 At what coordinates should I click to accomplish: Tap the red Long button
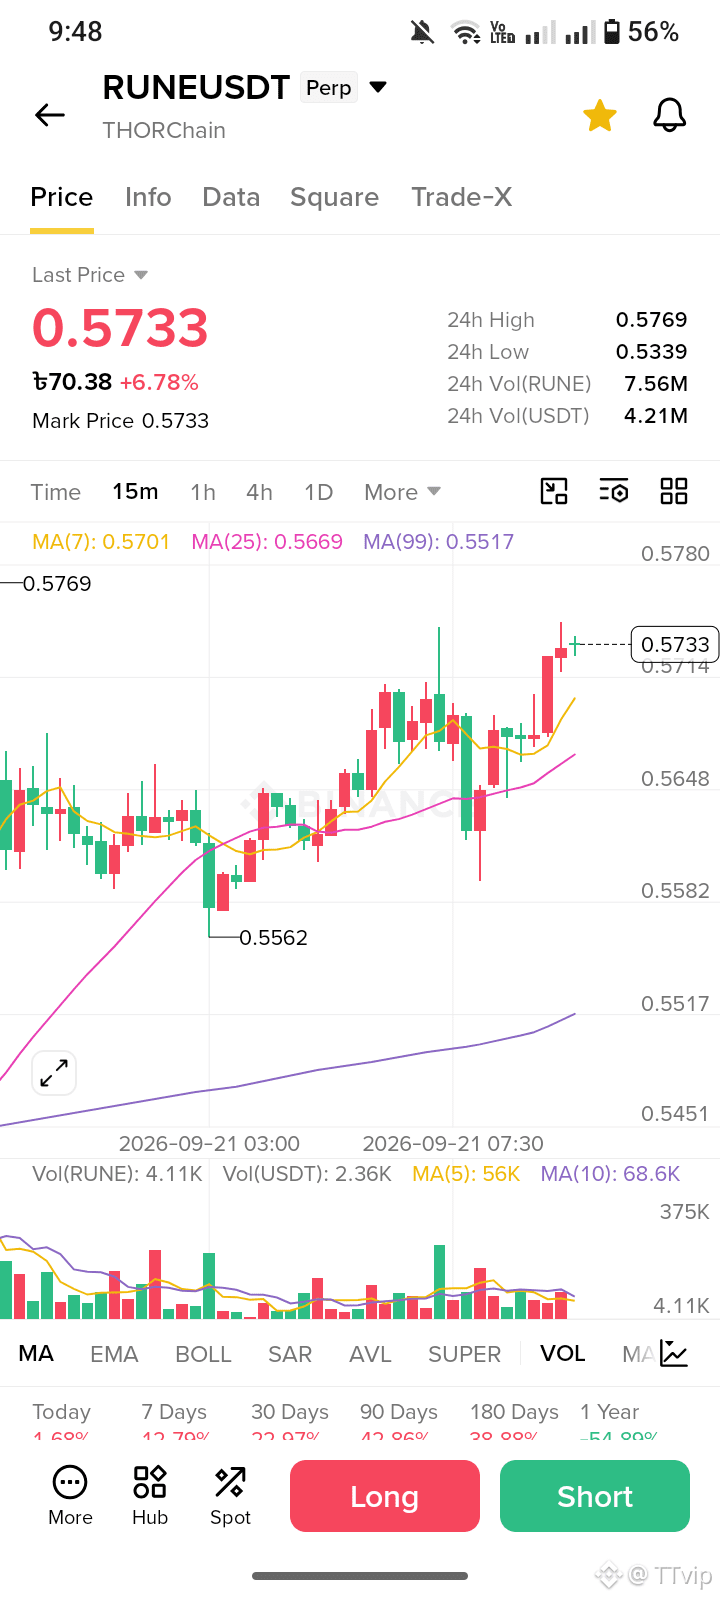click(x=385, y=1496)
